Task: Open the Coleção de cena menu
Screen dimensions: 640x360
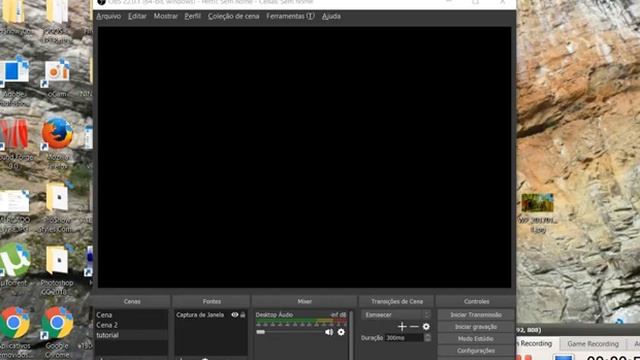Action: click(x=233, y=16)
